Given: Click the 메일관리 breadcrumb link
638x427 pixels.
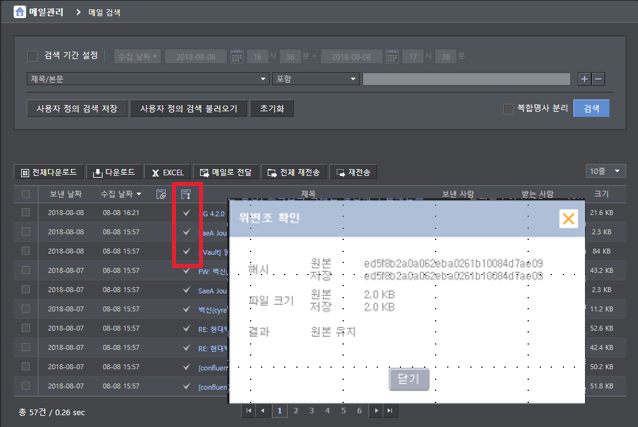Looking at the screenshot, I should click(46, 12).
